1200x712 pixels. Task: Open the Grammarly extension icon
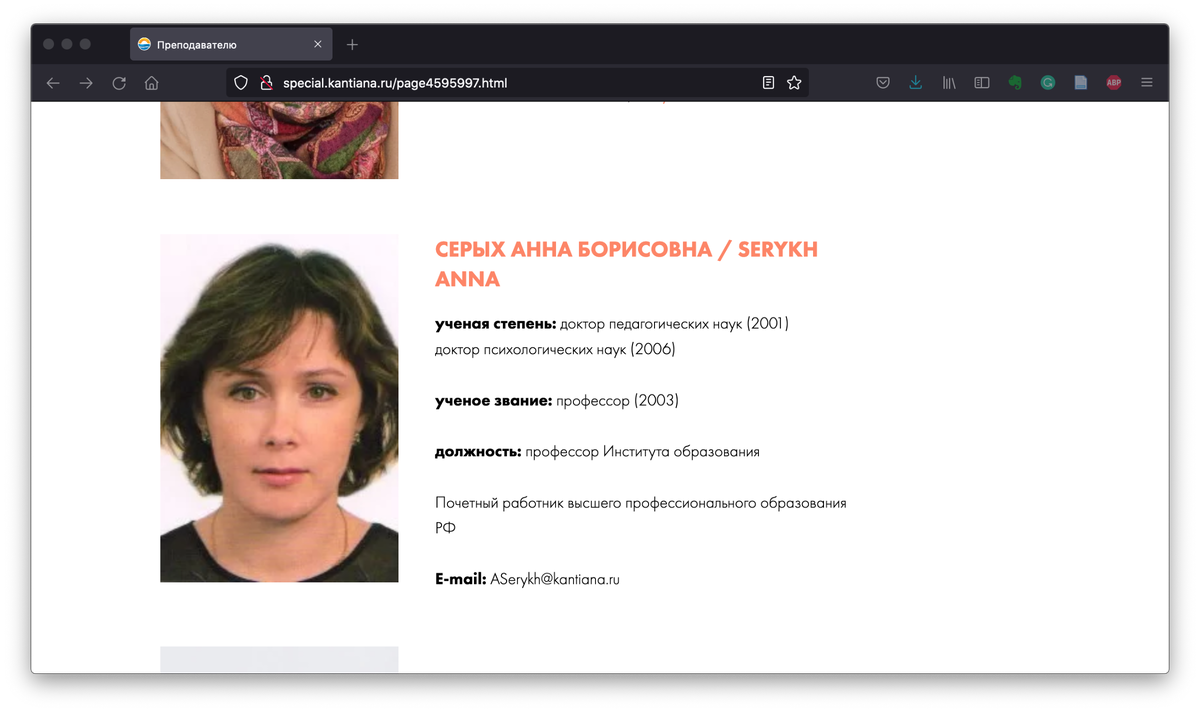pyautogui.click(x=1047, y=82)
